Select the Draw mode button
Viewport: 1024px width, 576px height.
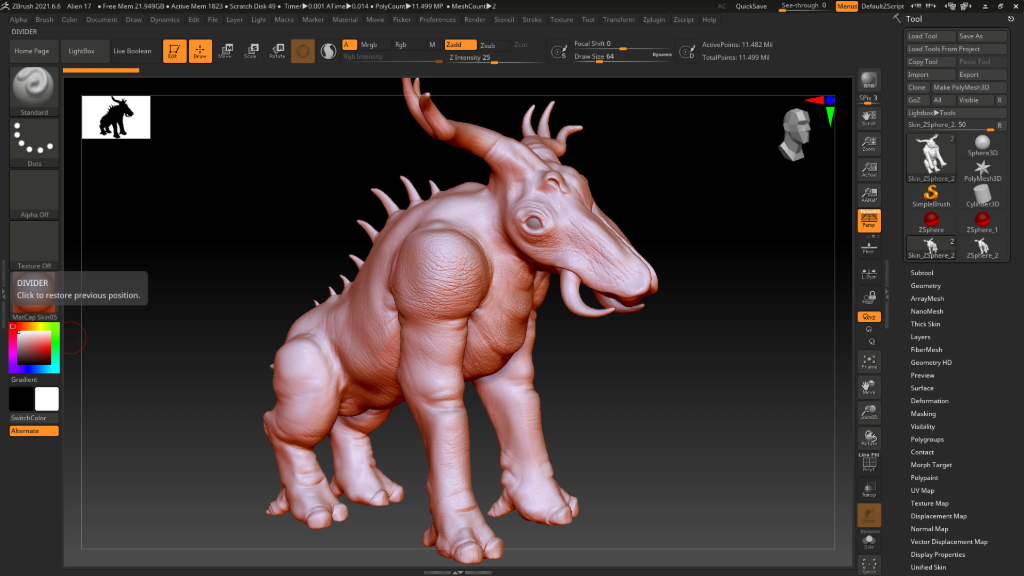pyautogui.click(x=200, y=51)
